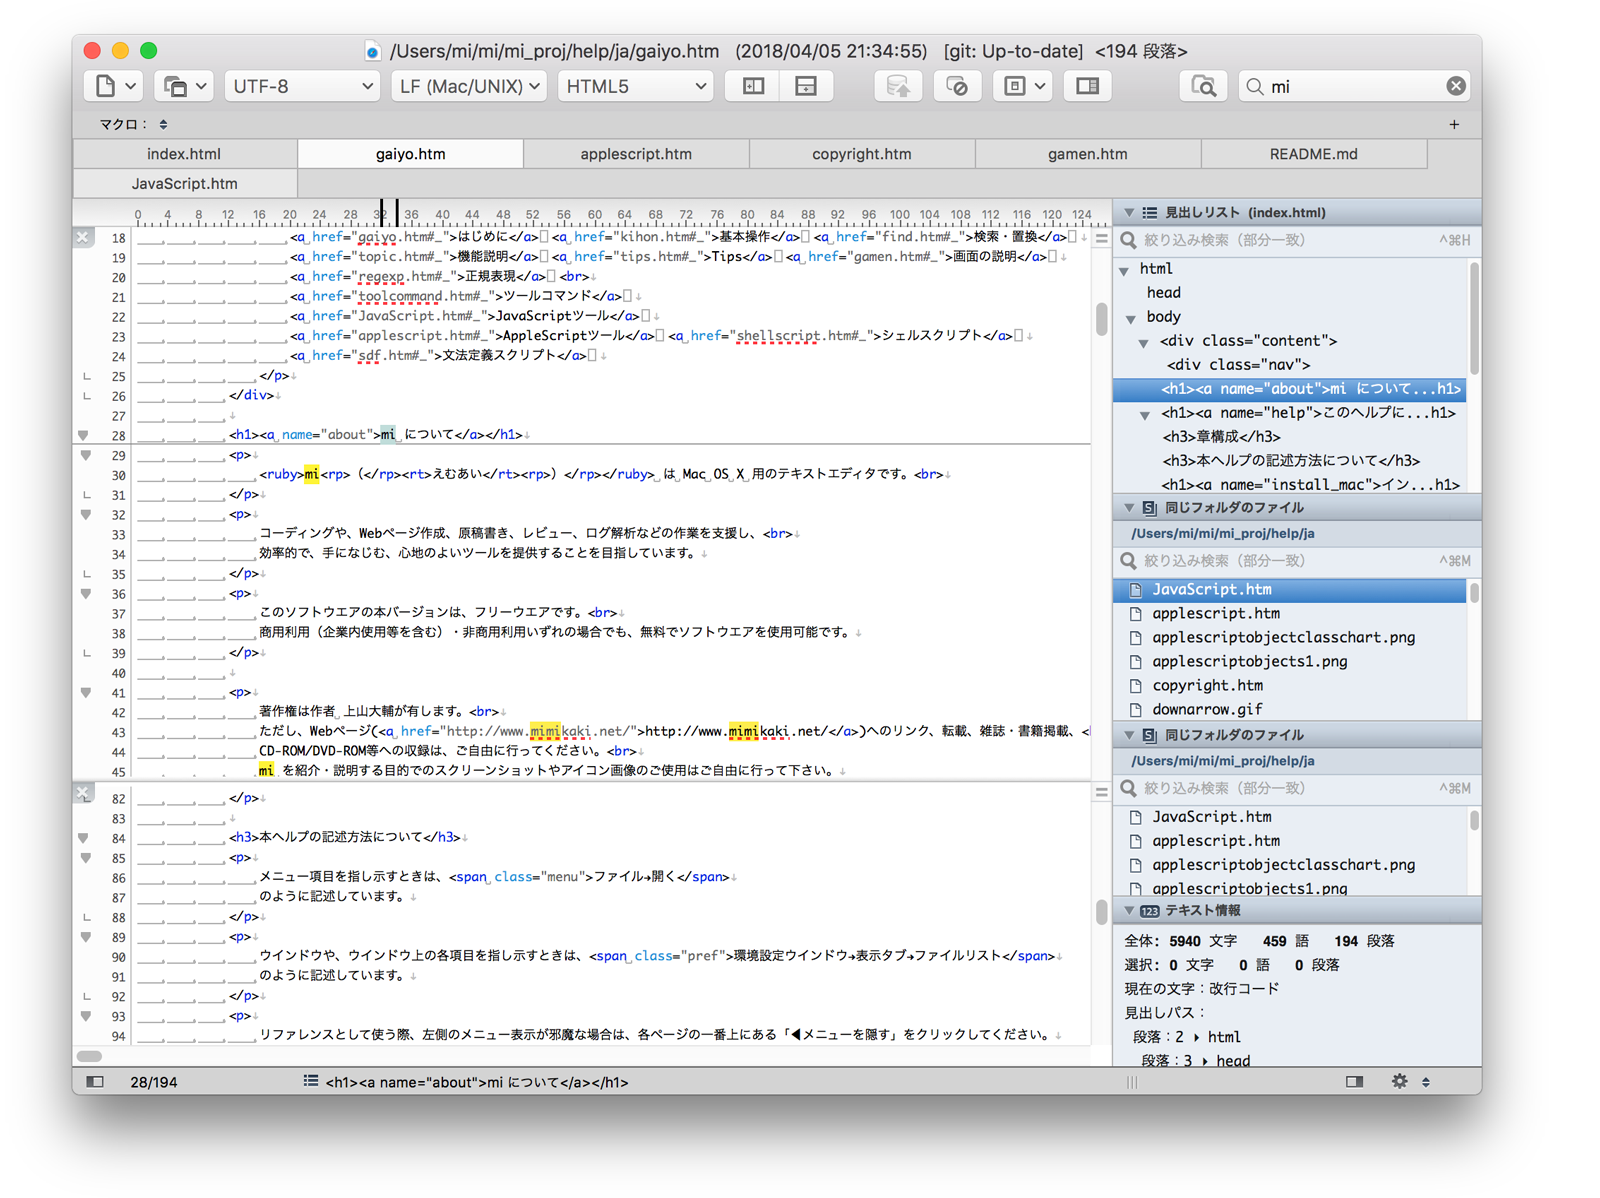Screen dimensions: 1600x1198
Task: Click first folder files filter search field
Action: tap(1297, 561)
